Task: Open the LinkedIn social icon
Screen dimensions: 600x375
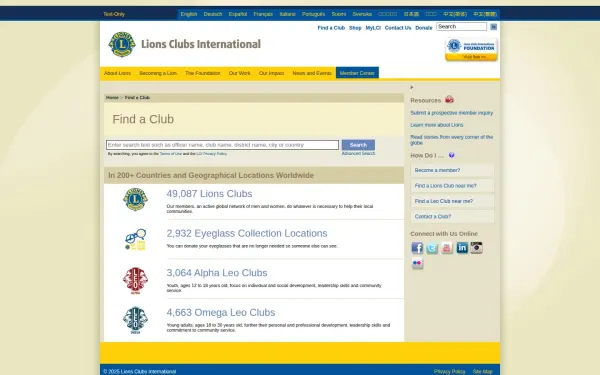Action: tap(462, 248)
